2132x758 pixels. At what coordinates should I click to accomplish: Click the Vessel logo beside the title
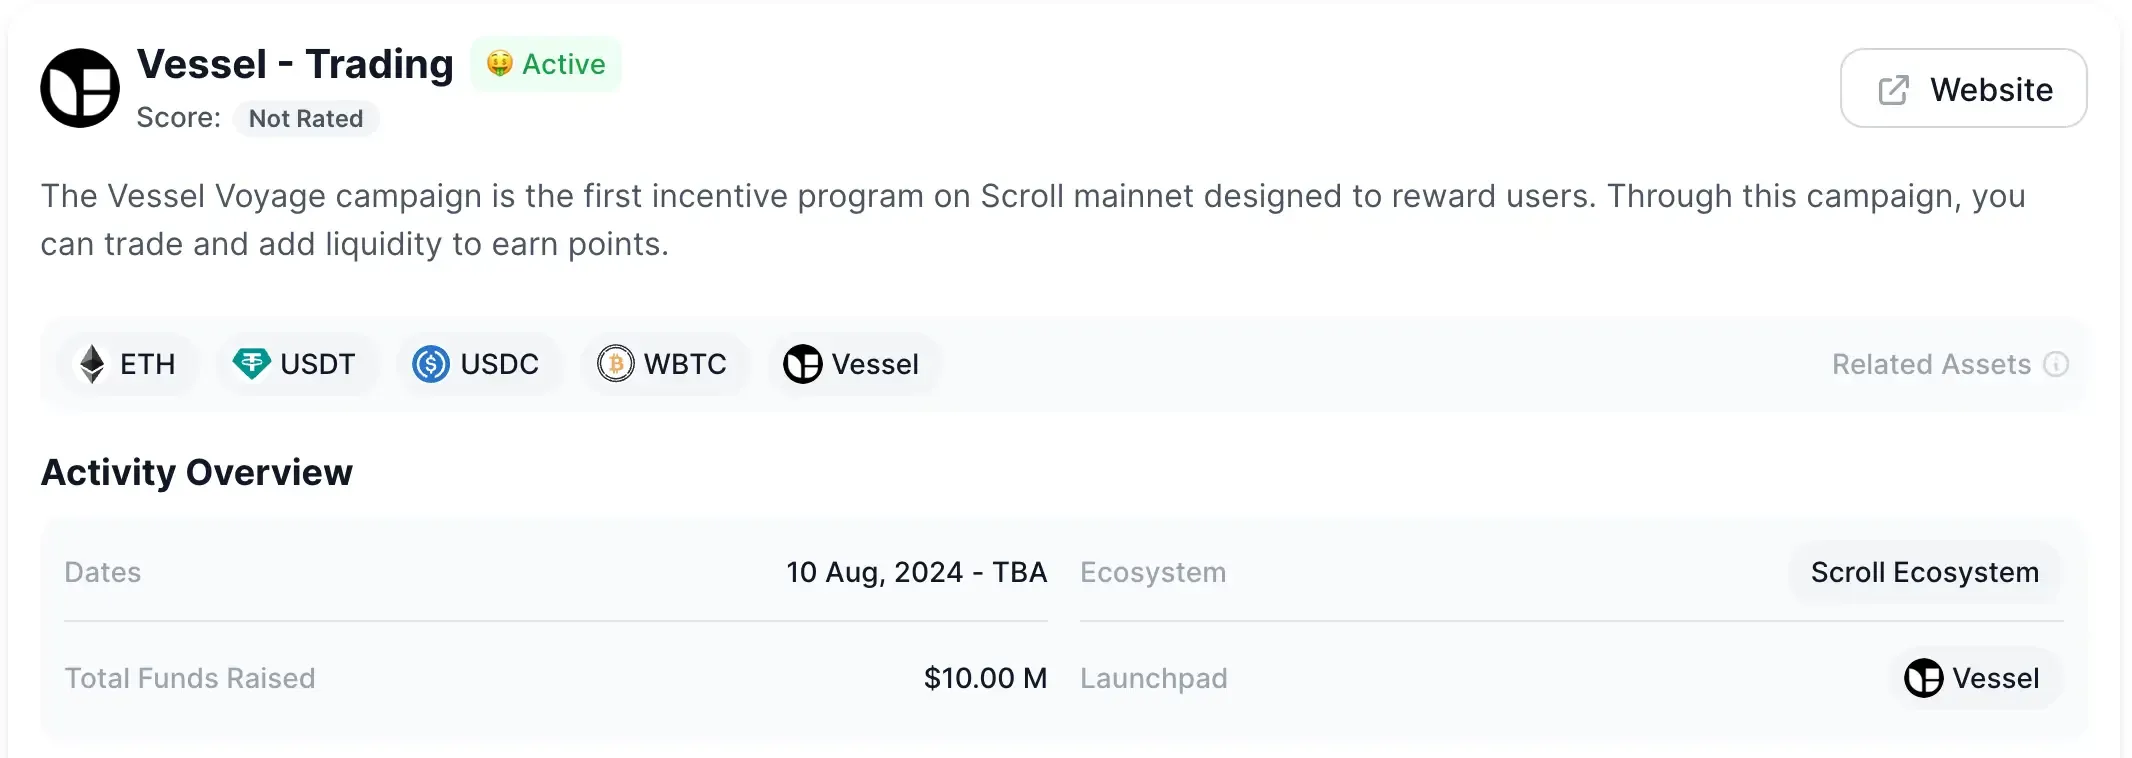click(x=80, y=88)
